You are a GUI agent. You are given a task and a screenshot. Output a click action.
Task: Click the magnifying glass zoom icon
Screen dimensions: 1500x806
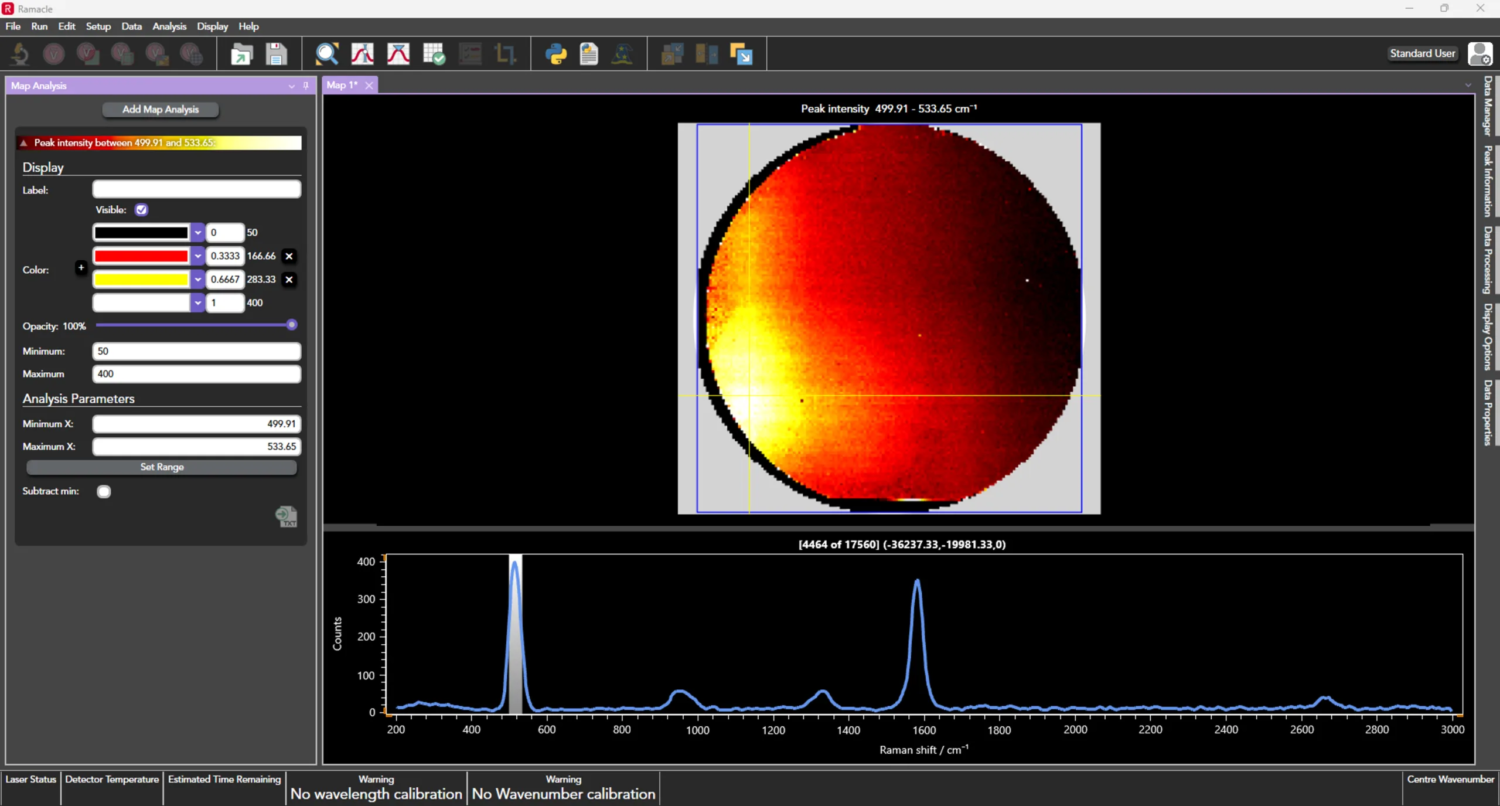327,54
